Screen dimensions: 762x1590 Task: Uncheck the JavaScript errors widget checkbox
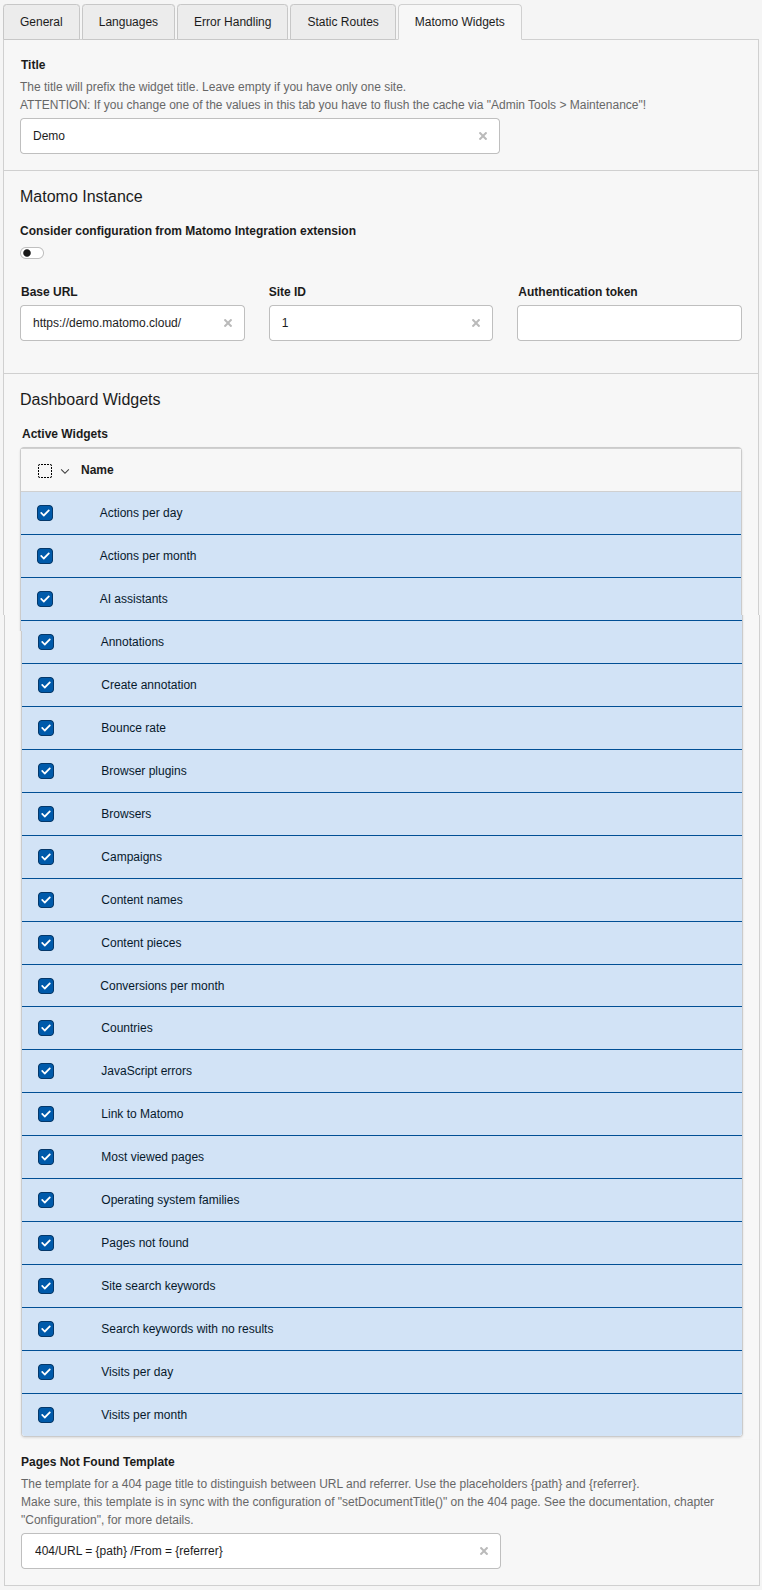click(46, 1071)
